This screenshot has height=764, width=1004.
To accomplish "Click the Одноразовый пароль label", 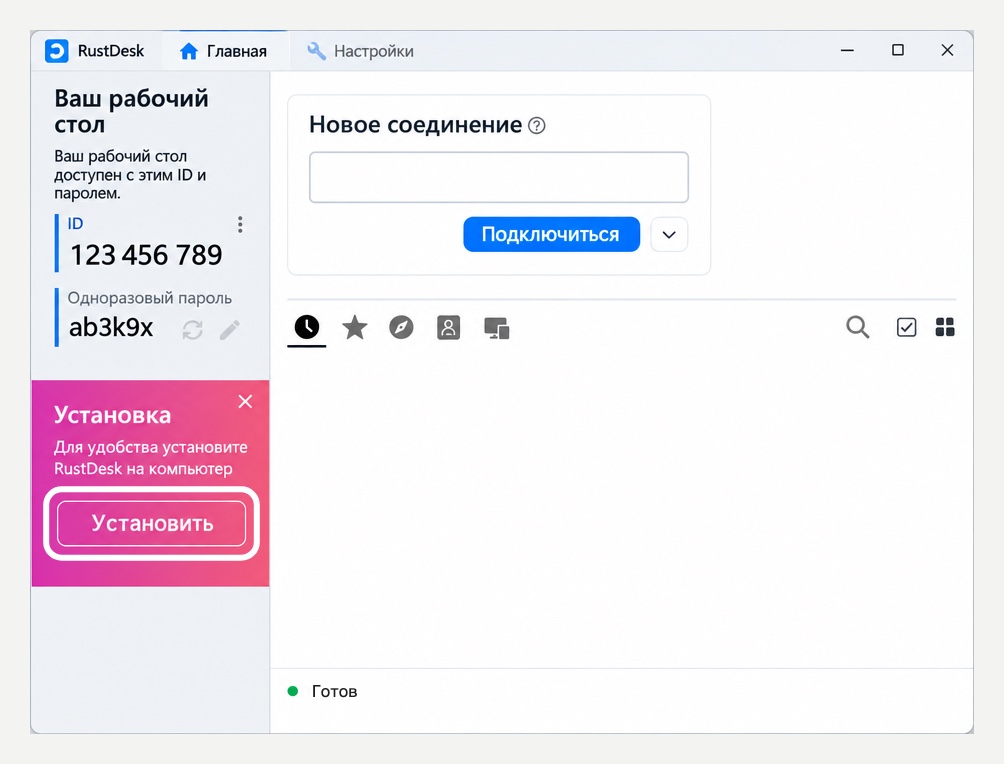I will click(149, 298).
